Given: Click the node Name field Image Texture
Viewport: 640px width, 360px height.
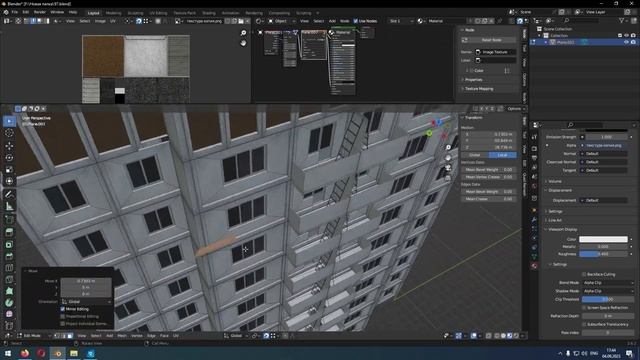Looking at the screenshot, I should [496, 52].
